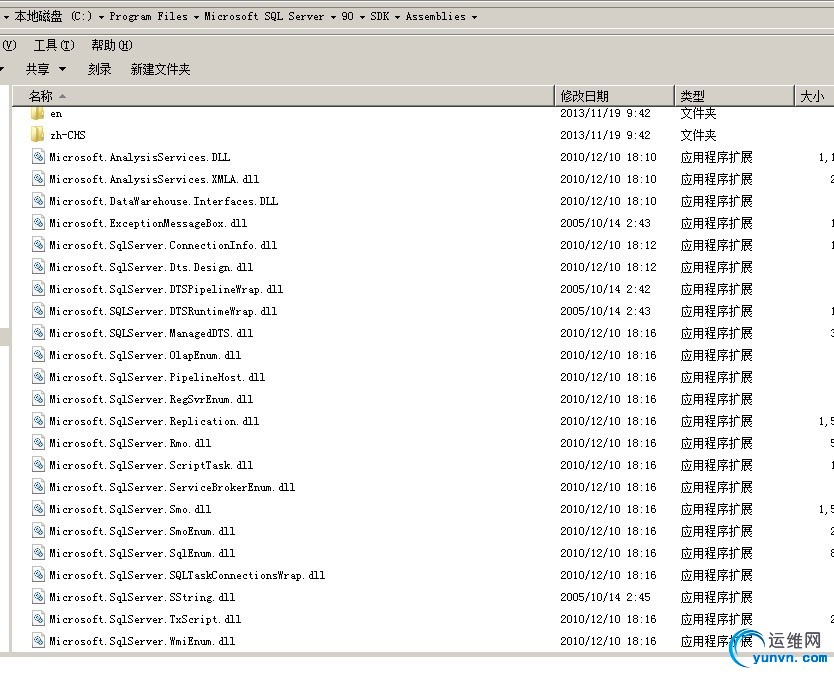Go to Microsoft SQL Server breadcrumb
Viewport: 834px width, 675px height.
264,16
